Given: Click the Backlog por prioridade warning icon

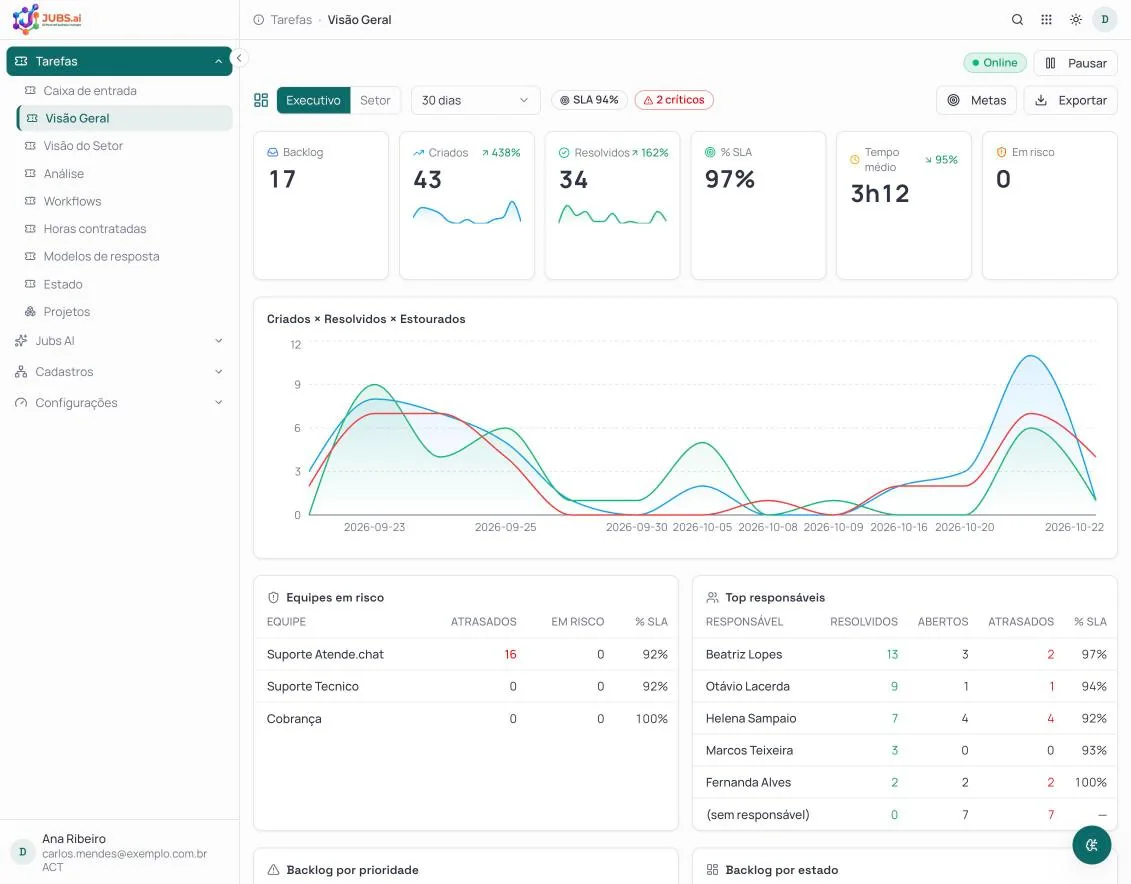Looking at the screenshot, I should pyautogui.click(x=273, y=870).
